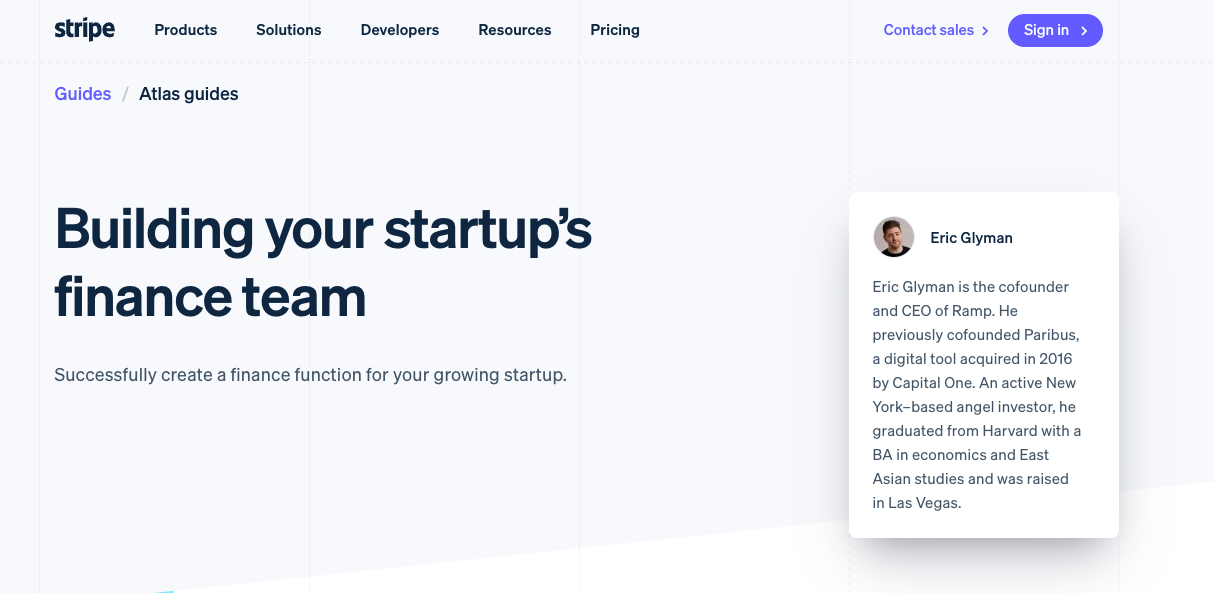Select Pricing in the navigation bar
This screenshot has height=593, width=1214.
pos(614,30)
